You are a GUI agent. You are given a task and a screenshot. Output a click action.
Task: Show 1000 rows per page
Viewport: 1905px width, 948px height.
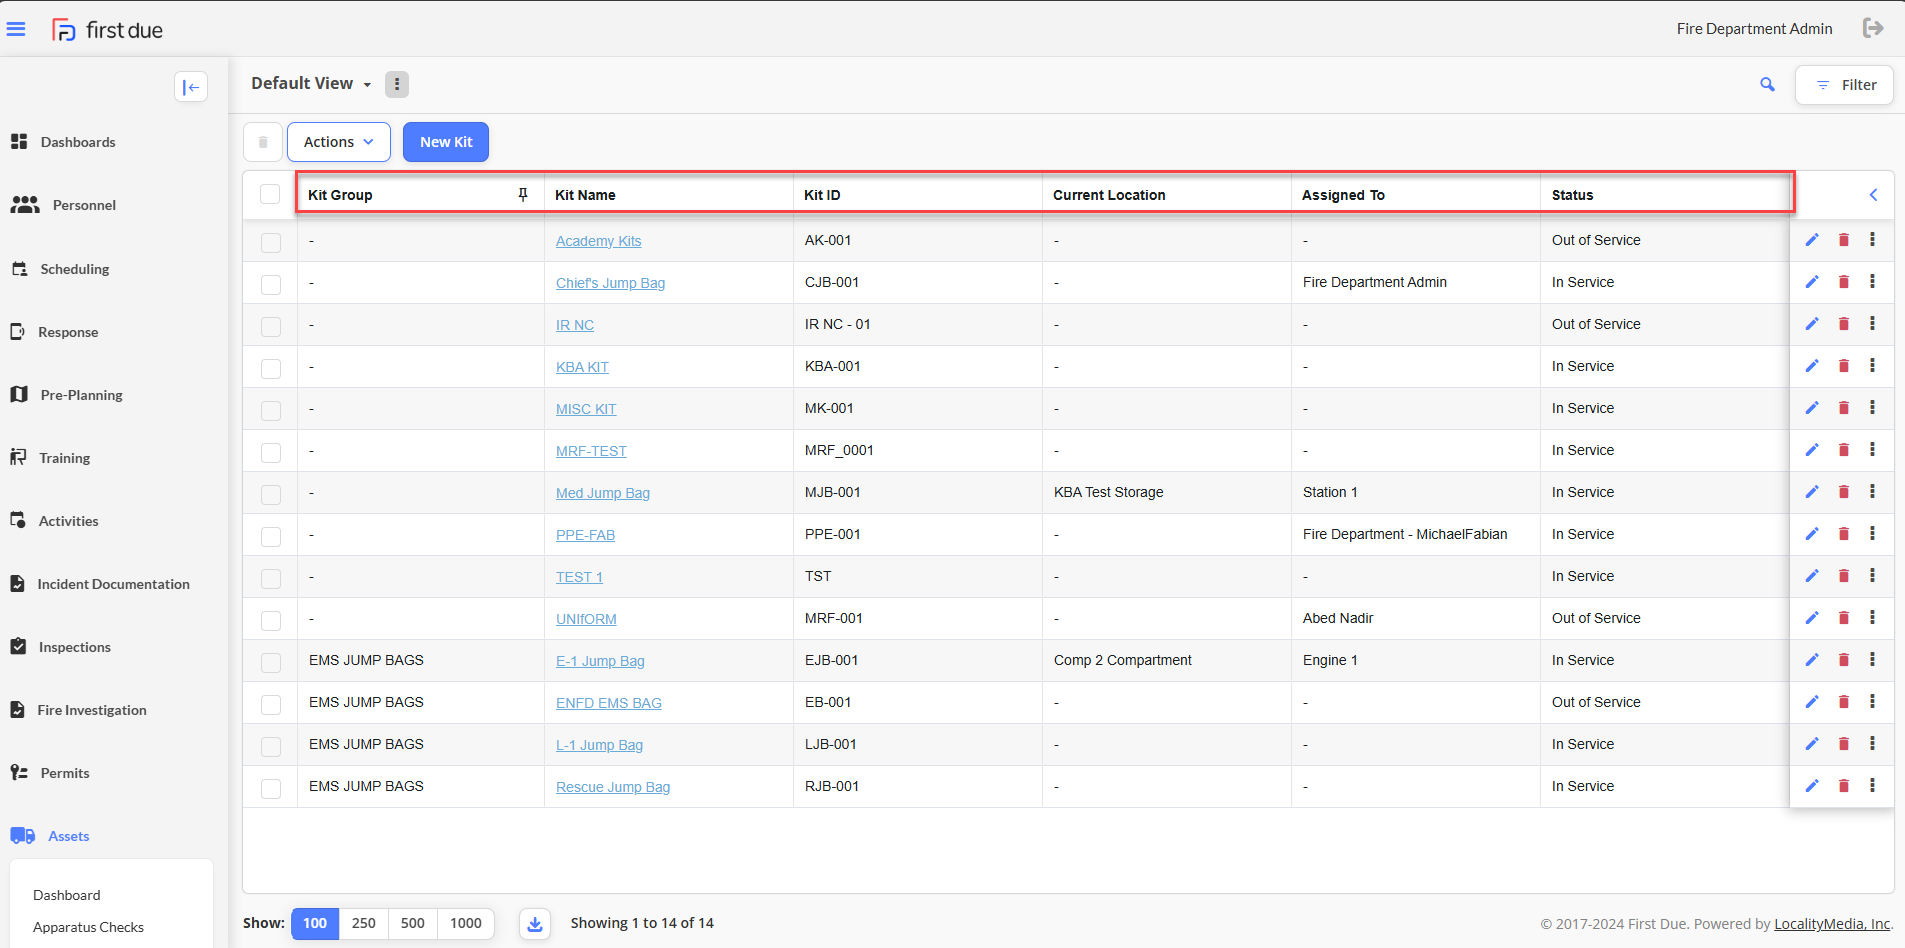[x=466, y=924]
